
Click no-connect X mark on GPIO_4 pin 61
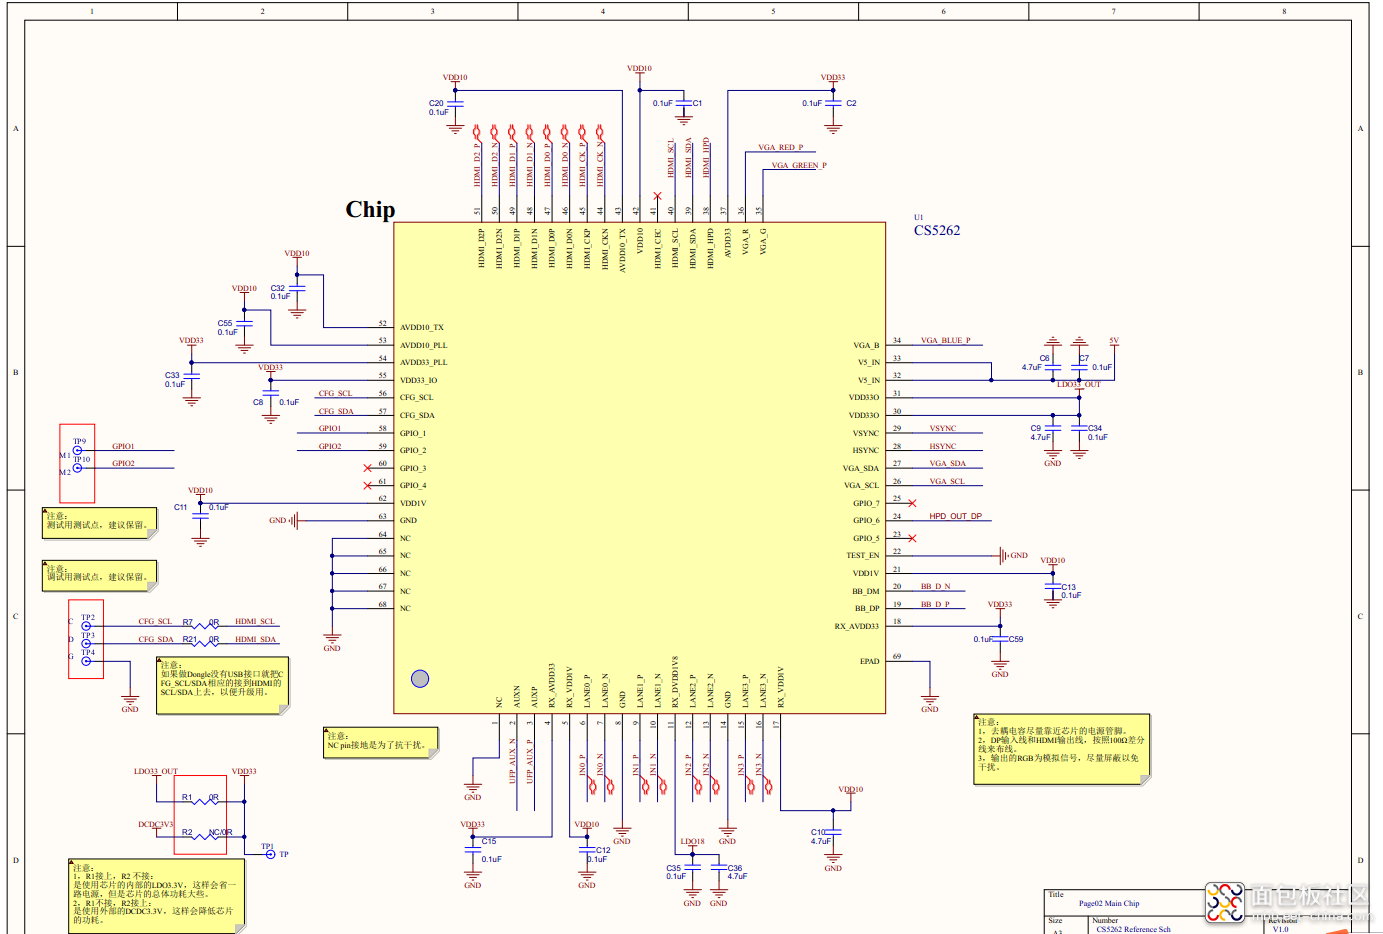tap(367, 485)
